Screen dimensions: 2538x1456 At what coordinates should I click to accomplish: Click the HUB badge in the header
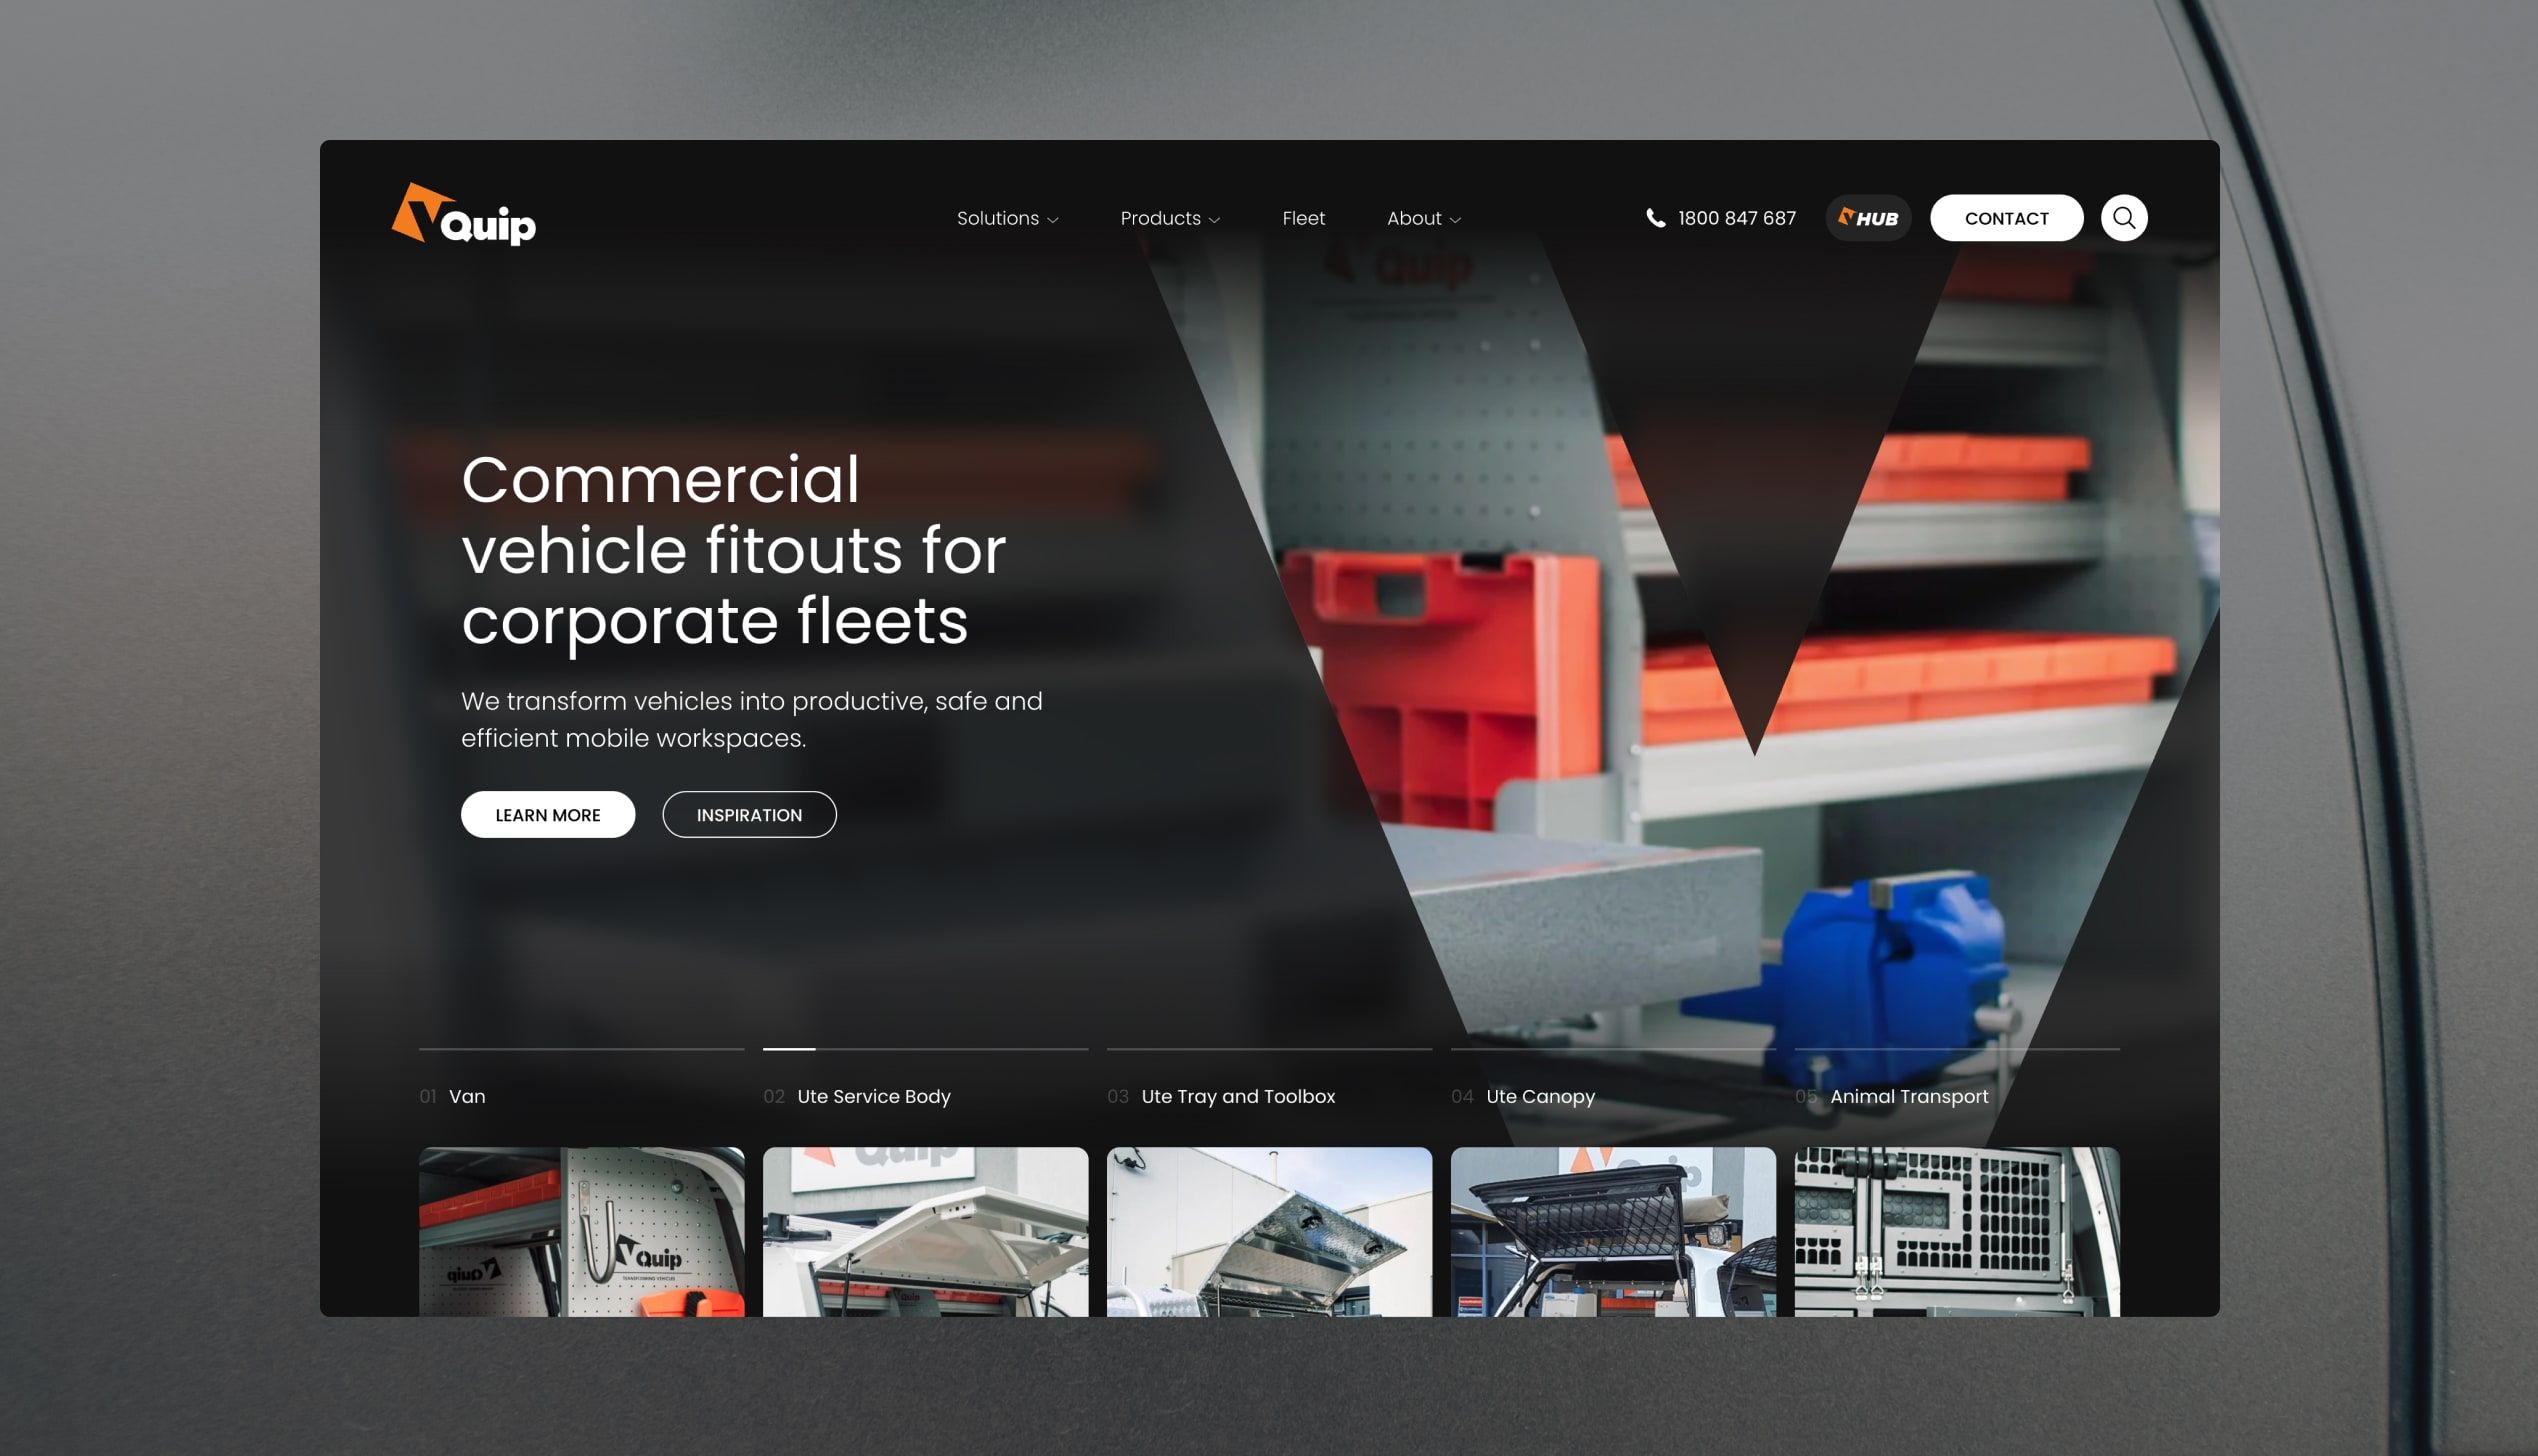pyautogui.click(x=1867, y=218)
